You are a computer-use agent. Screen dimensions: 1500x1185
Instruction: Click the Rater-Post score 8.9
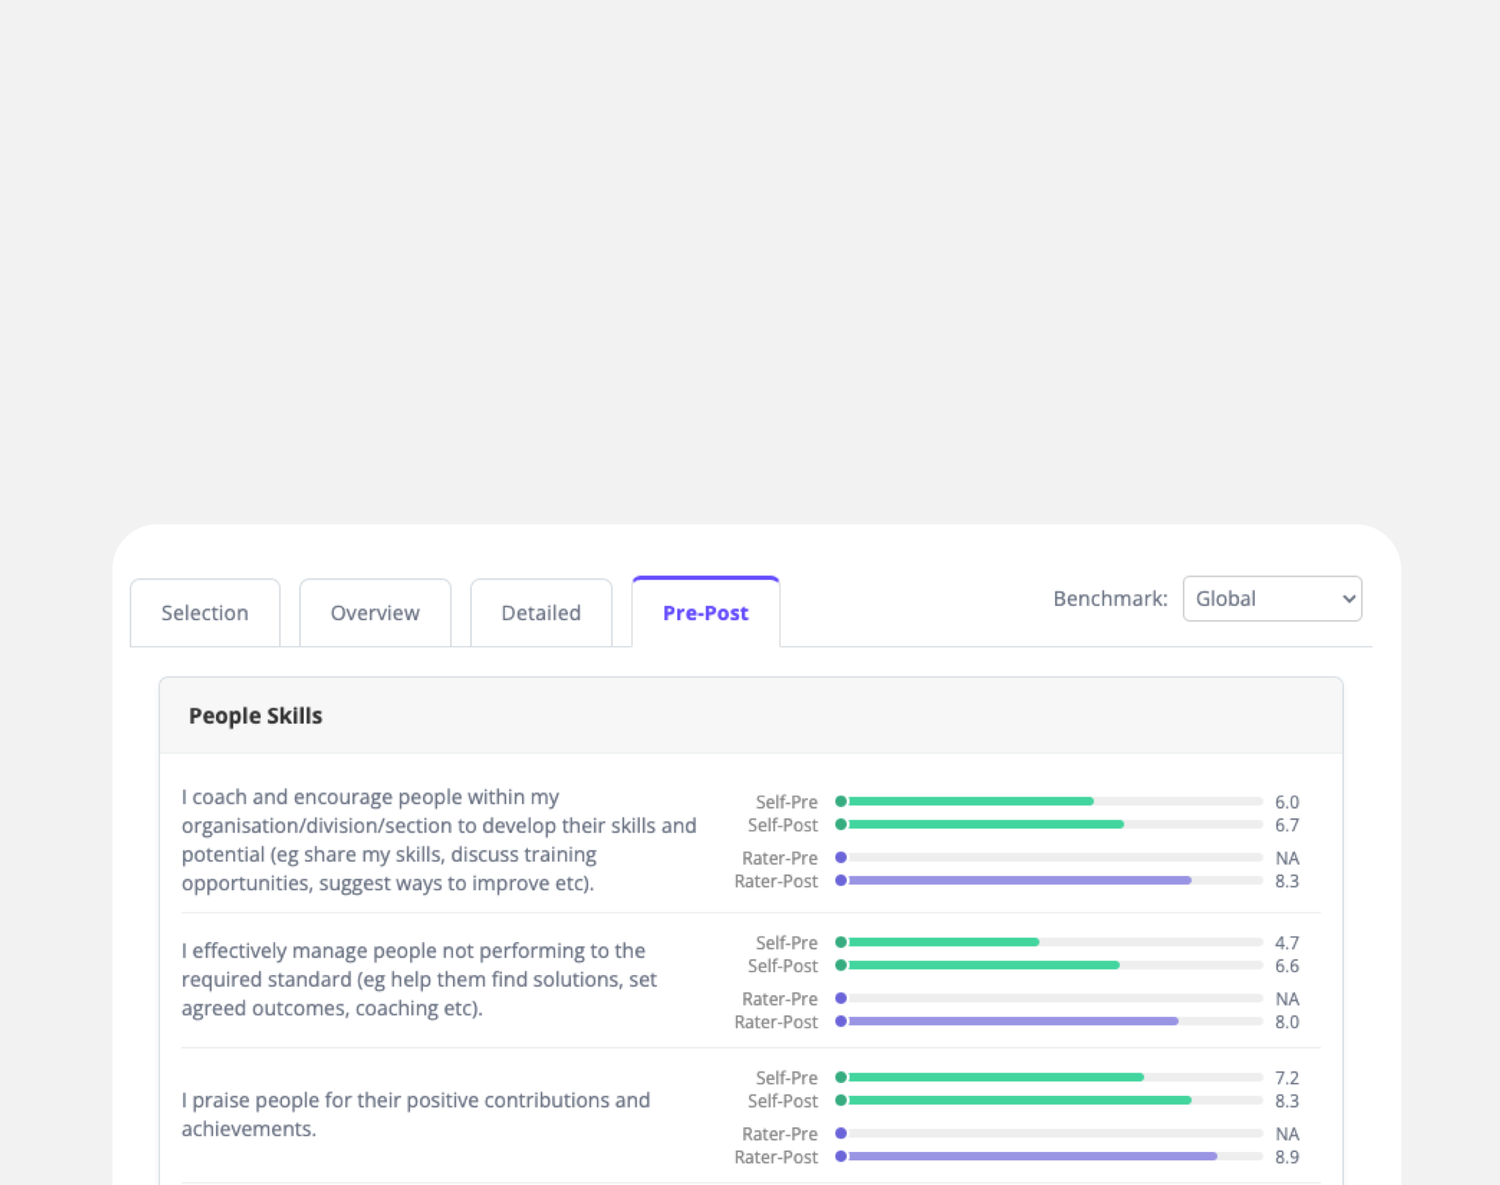point(1287,1157)
